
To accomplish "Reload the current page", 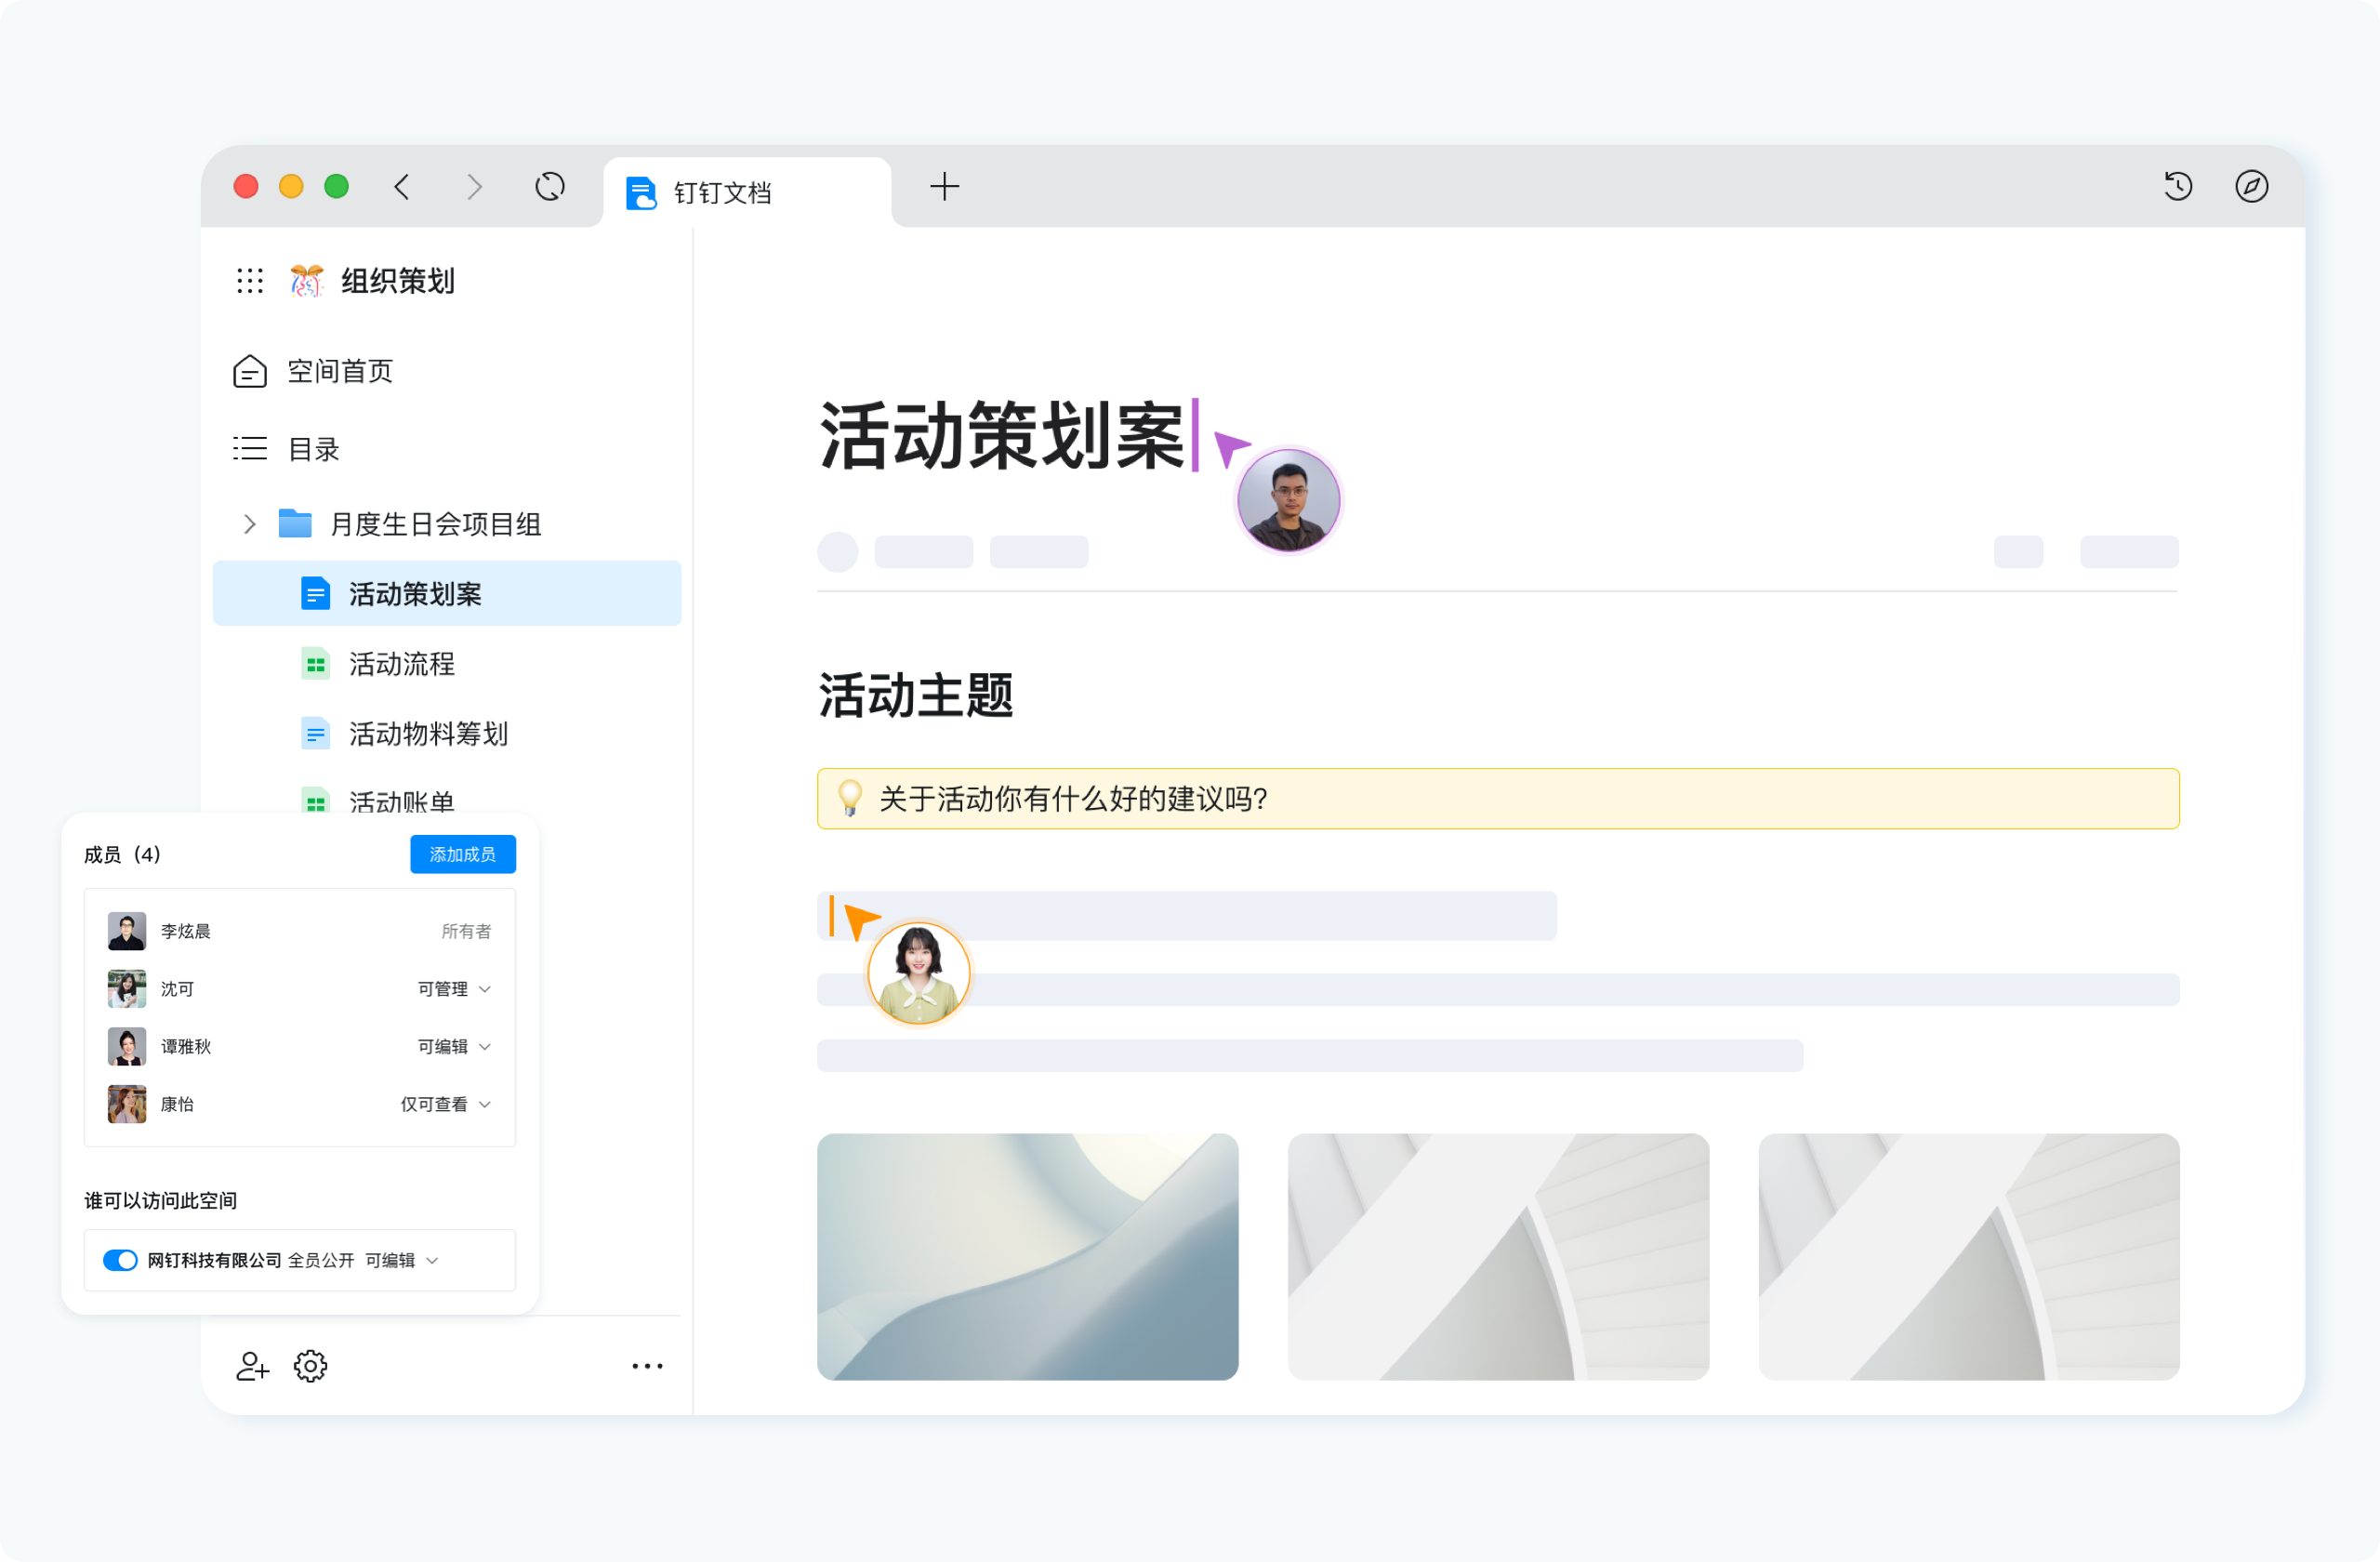I will (549, 187).
